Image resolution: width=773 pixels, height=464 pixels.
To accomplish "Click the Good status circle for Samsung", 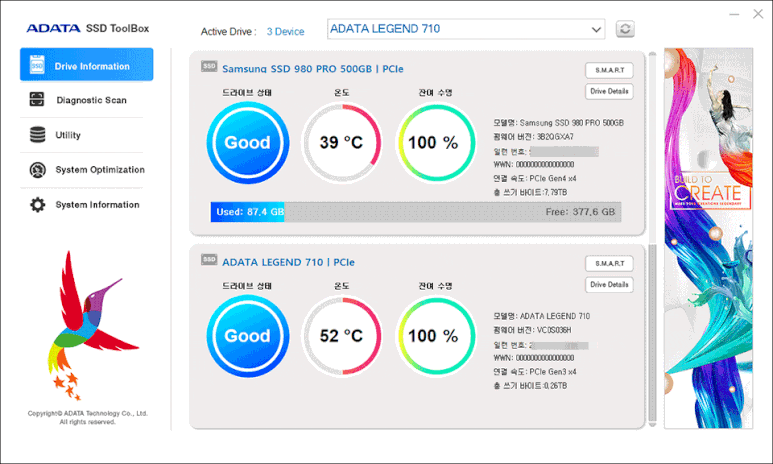I will point(247,143).
